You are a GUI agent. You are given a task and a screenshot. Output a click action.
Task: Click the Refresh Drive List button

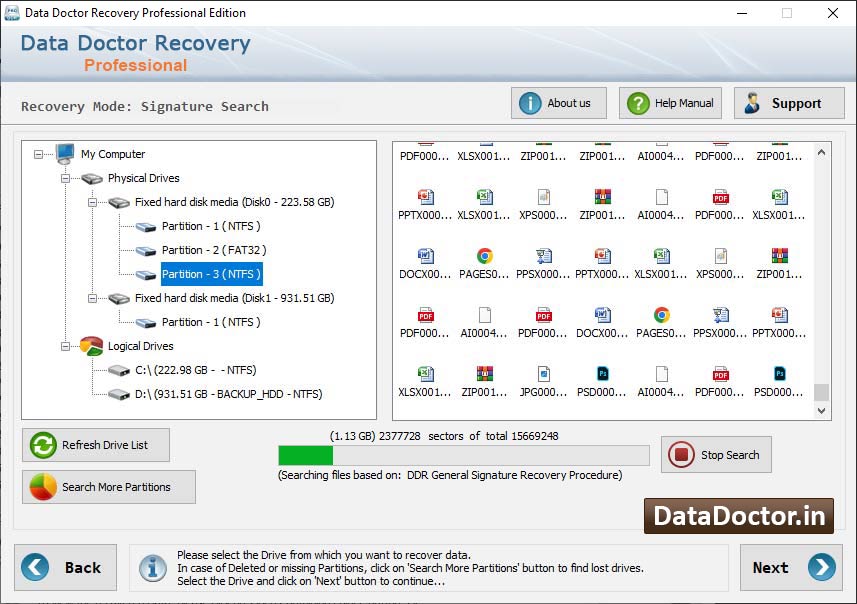tap(95, 445)
